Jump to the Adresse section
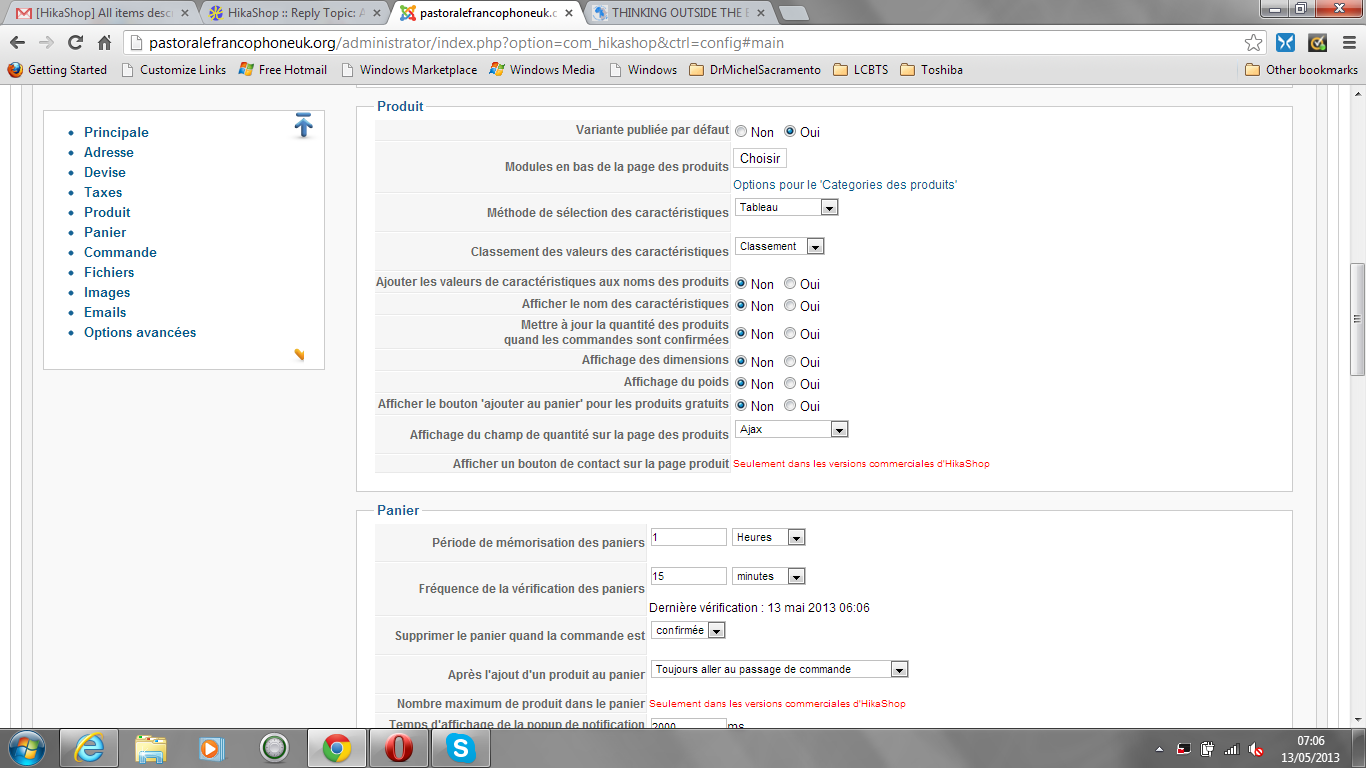This screenshot has width=1366, height=768. pos(109,152)
